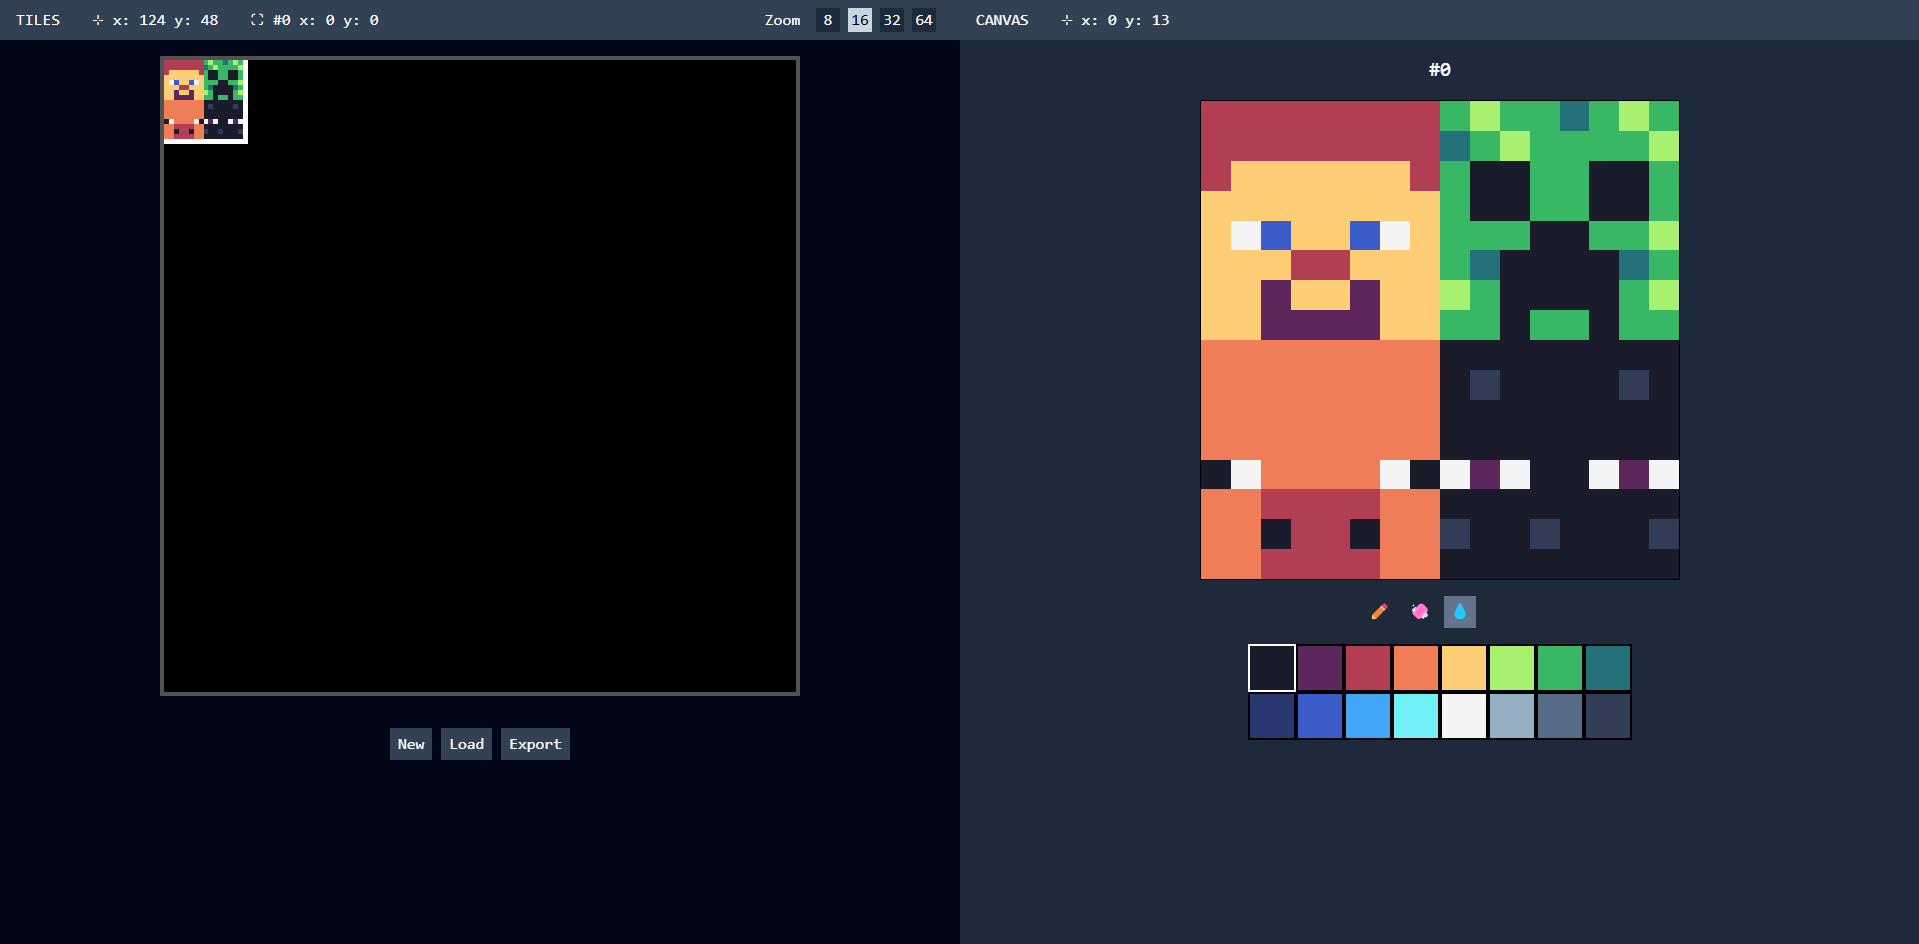This screenshot has width=1919, height=944.
Task: Pick the dark purple palette color
Action: [1320, 668]
